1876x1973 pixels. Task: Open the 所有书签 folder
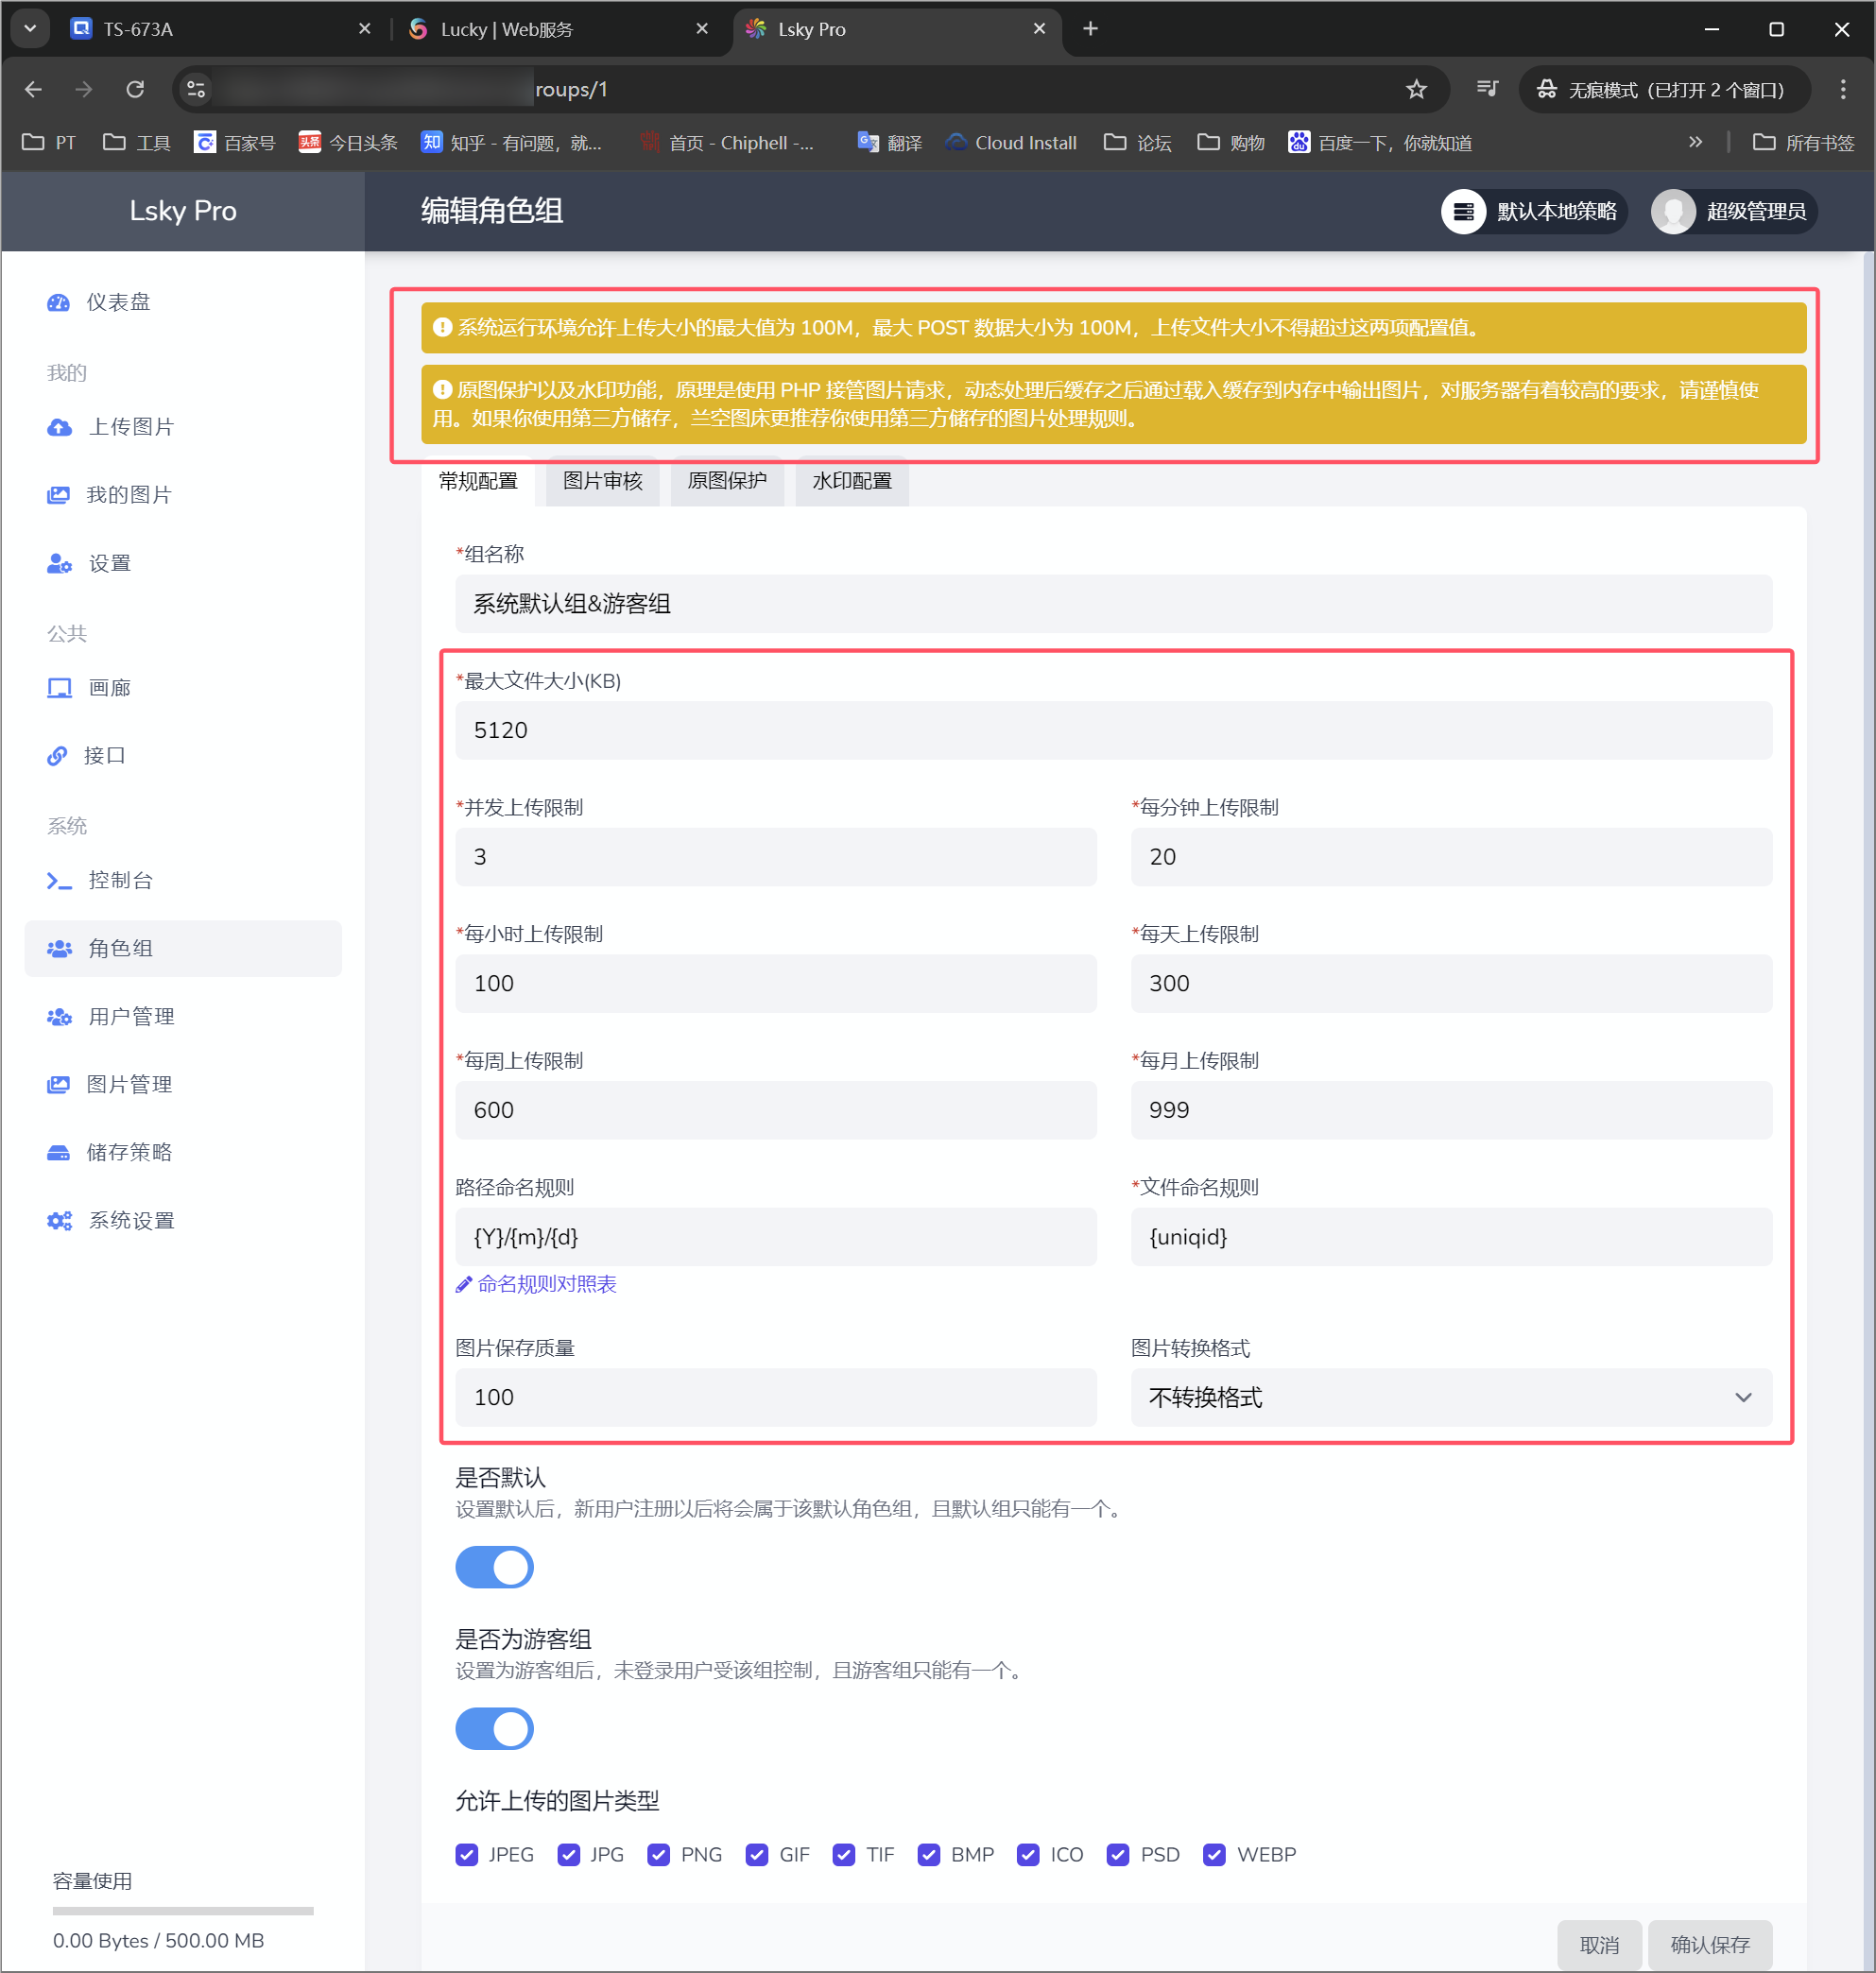[x=1804, y=143]
